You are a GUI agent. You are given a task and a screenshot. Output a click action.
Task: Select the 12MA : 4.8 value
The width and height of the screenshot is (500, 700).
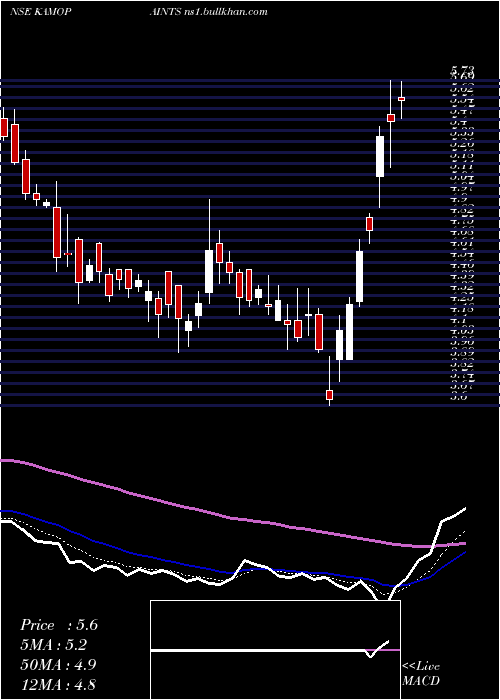(58, 684)
